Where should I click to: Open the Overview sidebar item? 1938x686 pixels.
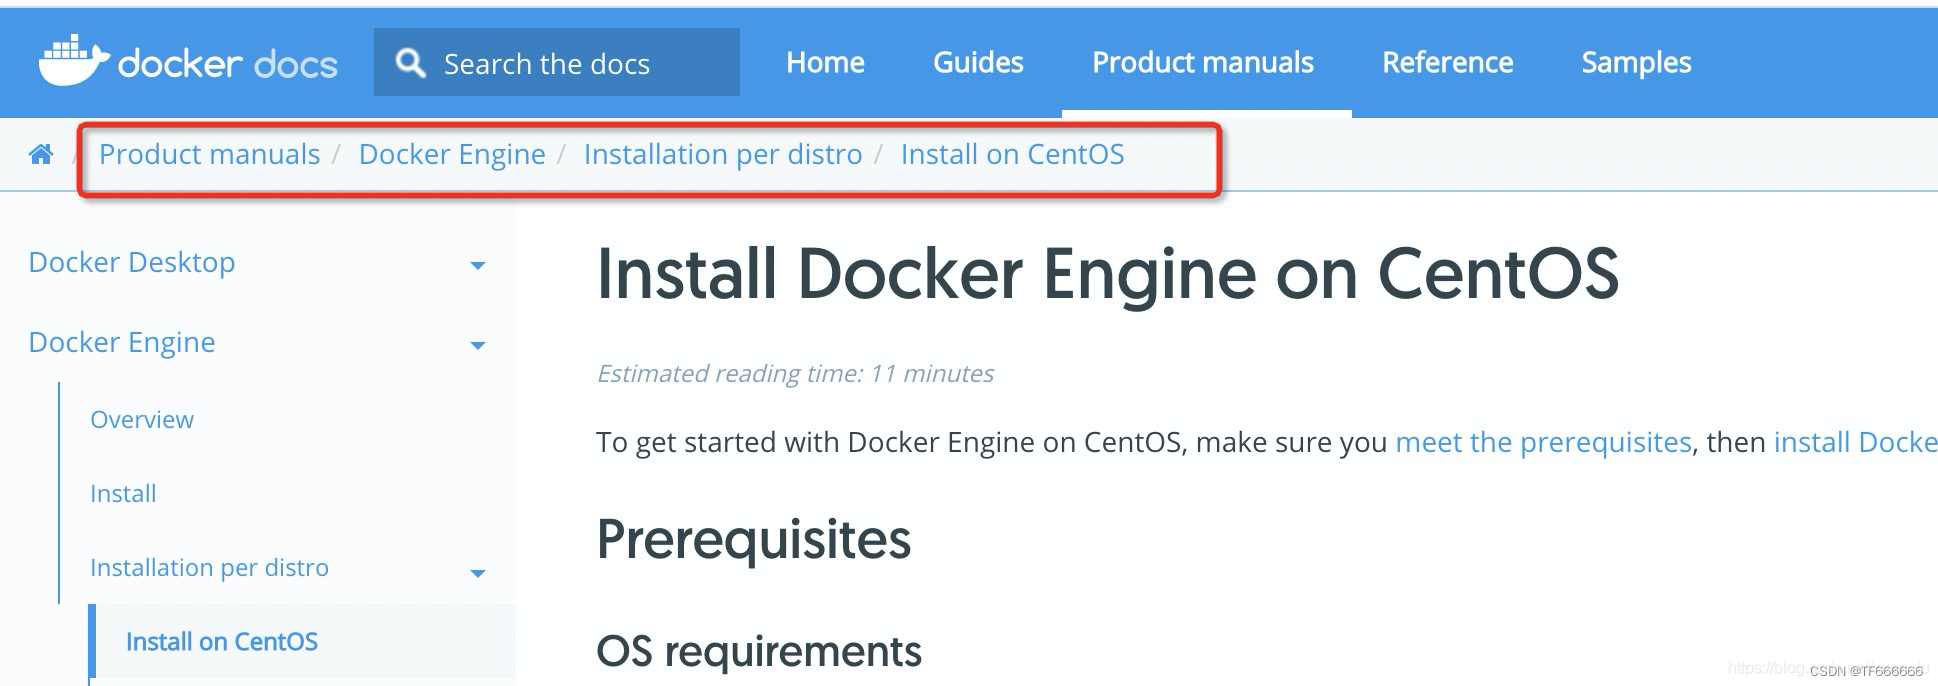tap(142, 419)
